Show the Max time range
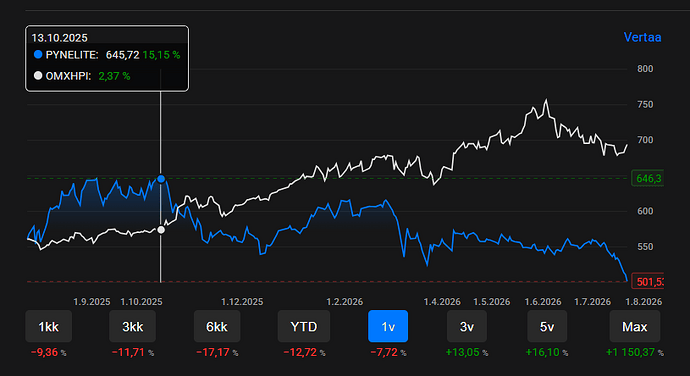 tap(635, 326)
